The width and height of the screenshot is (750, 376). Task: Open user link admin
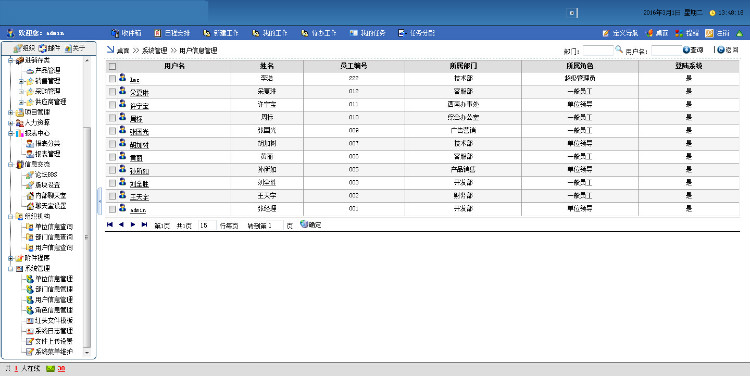(x=138, y=210)
